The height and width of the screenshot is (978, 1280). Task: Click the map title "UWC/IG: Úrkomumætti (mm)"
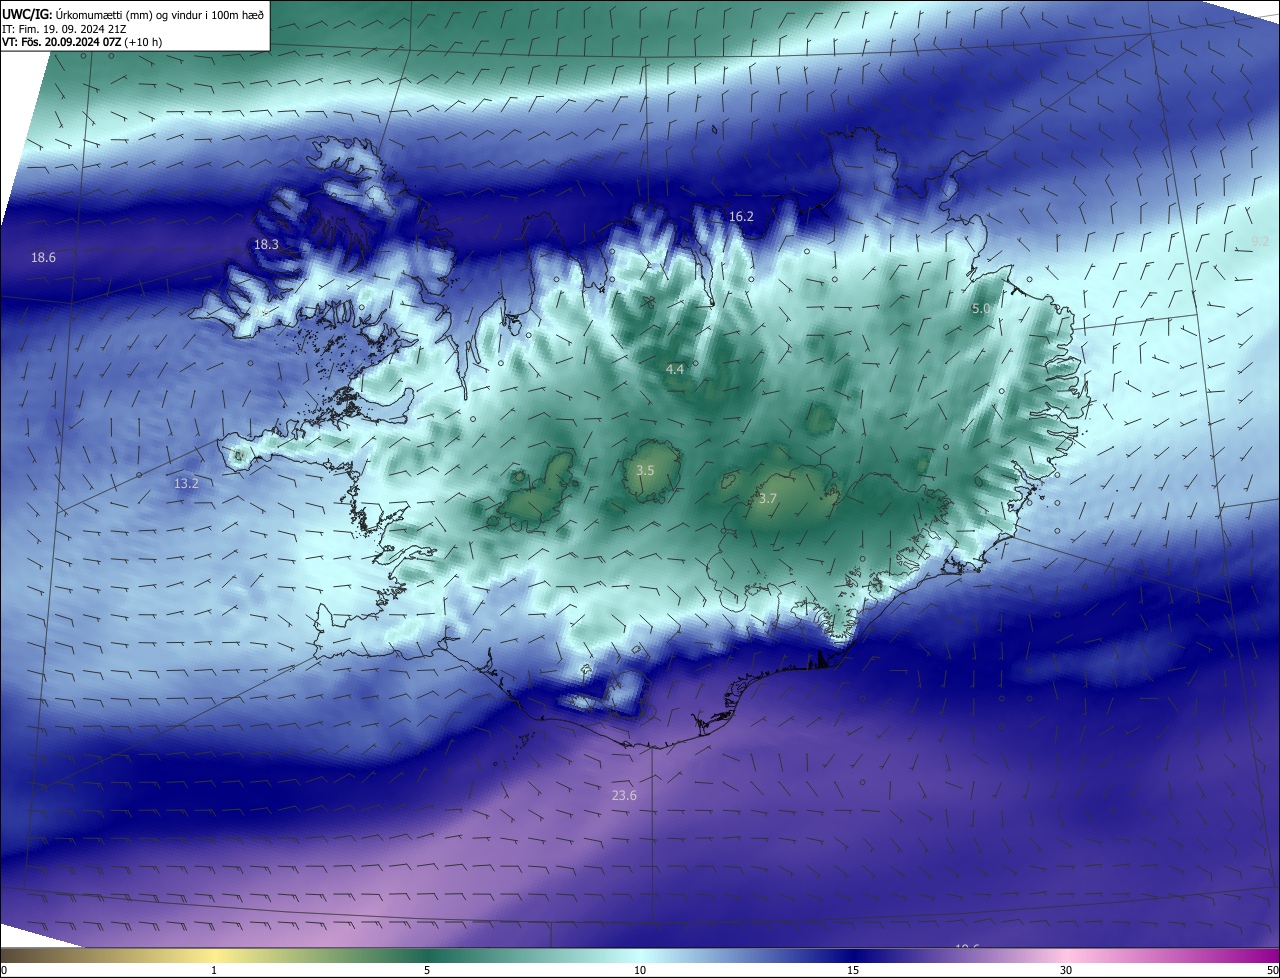(79, 14)
